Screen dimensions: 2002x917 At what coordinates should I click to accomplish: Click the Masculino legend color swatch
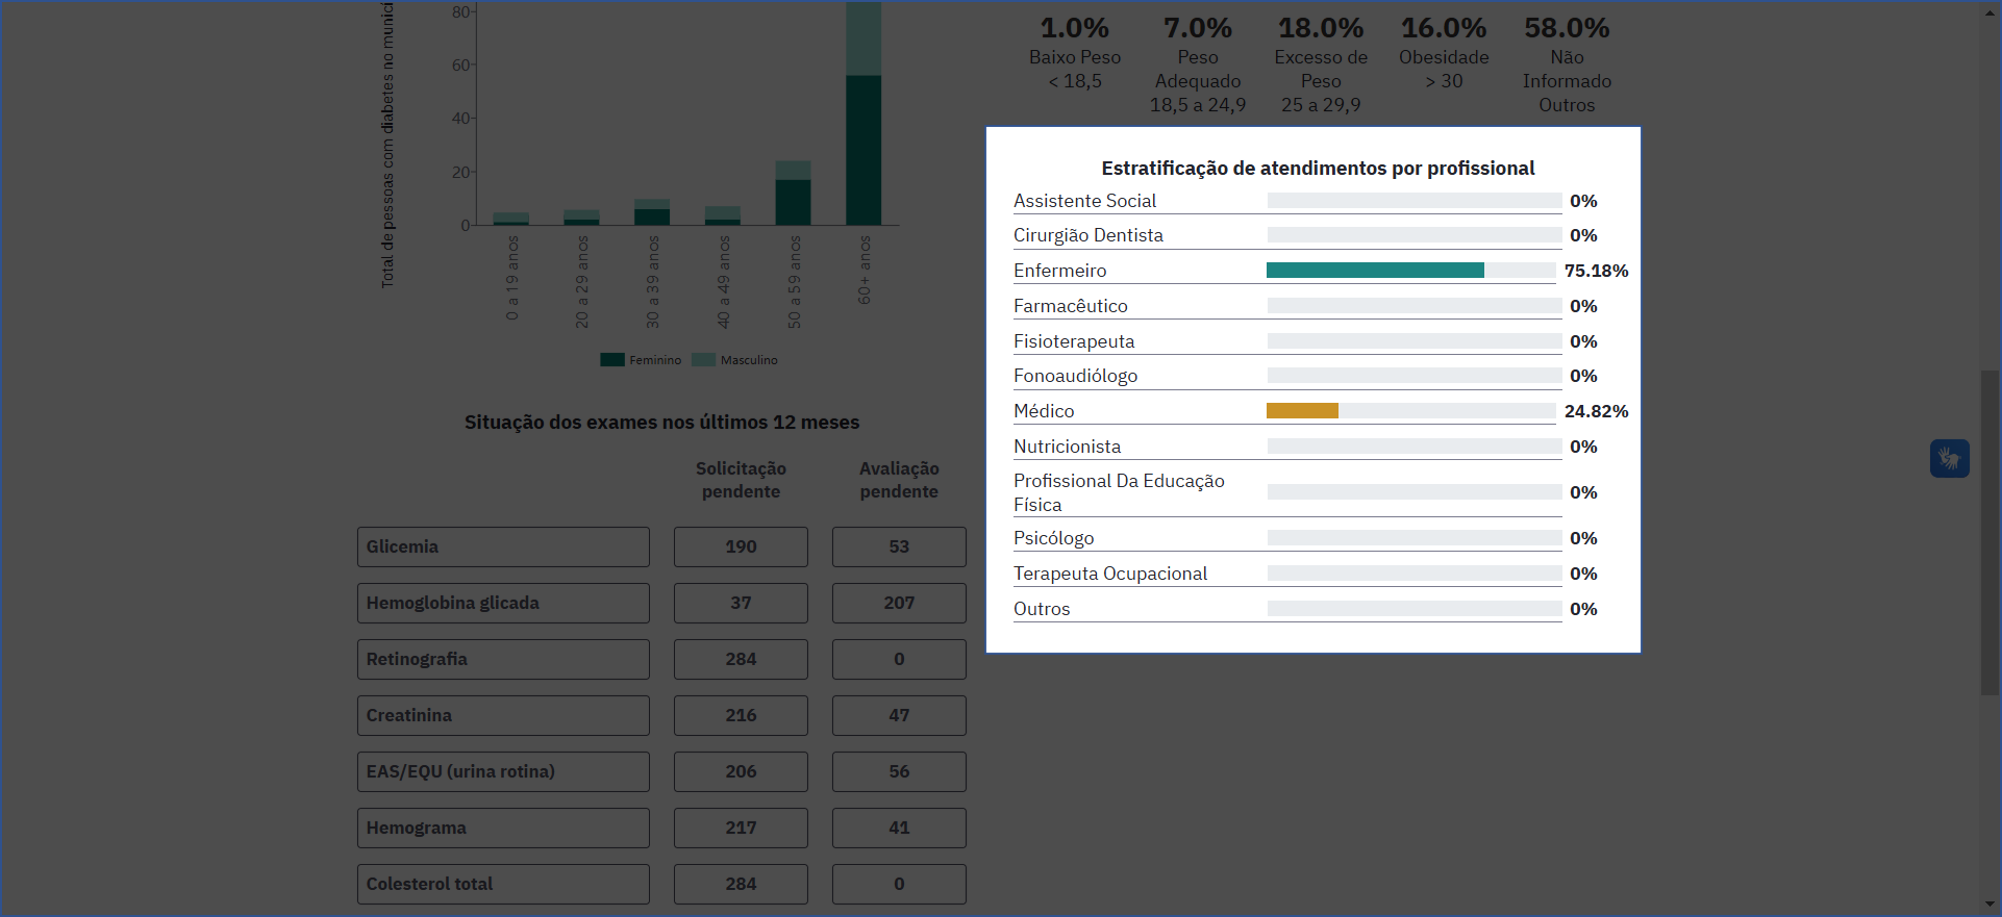pyautogui.click(x=703, y=360)
